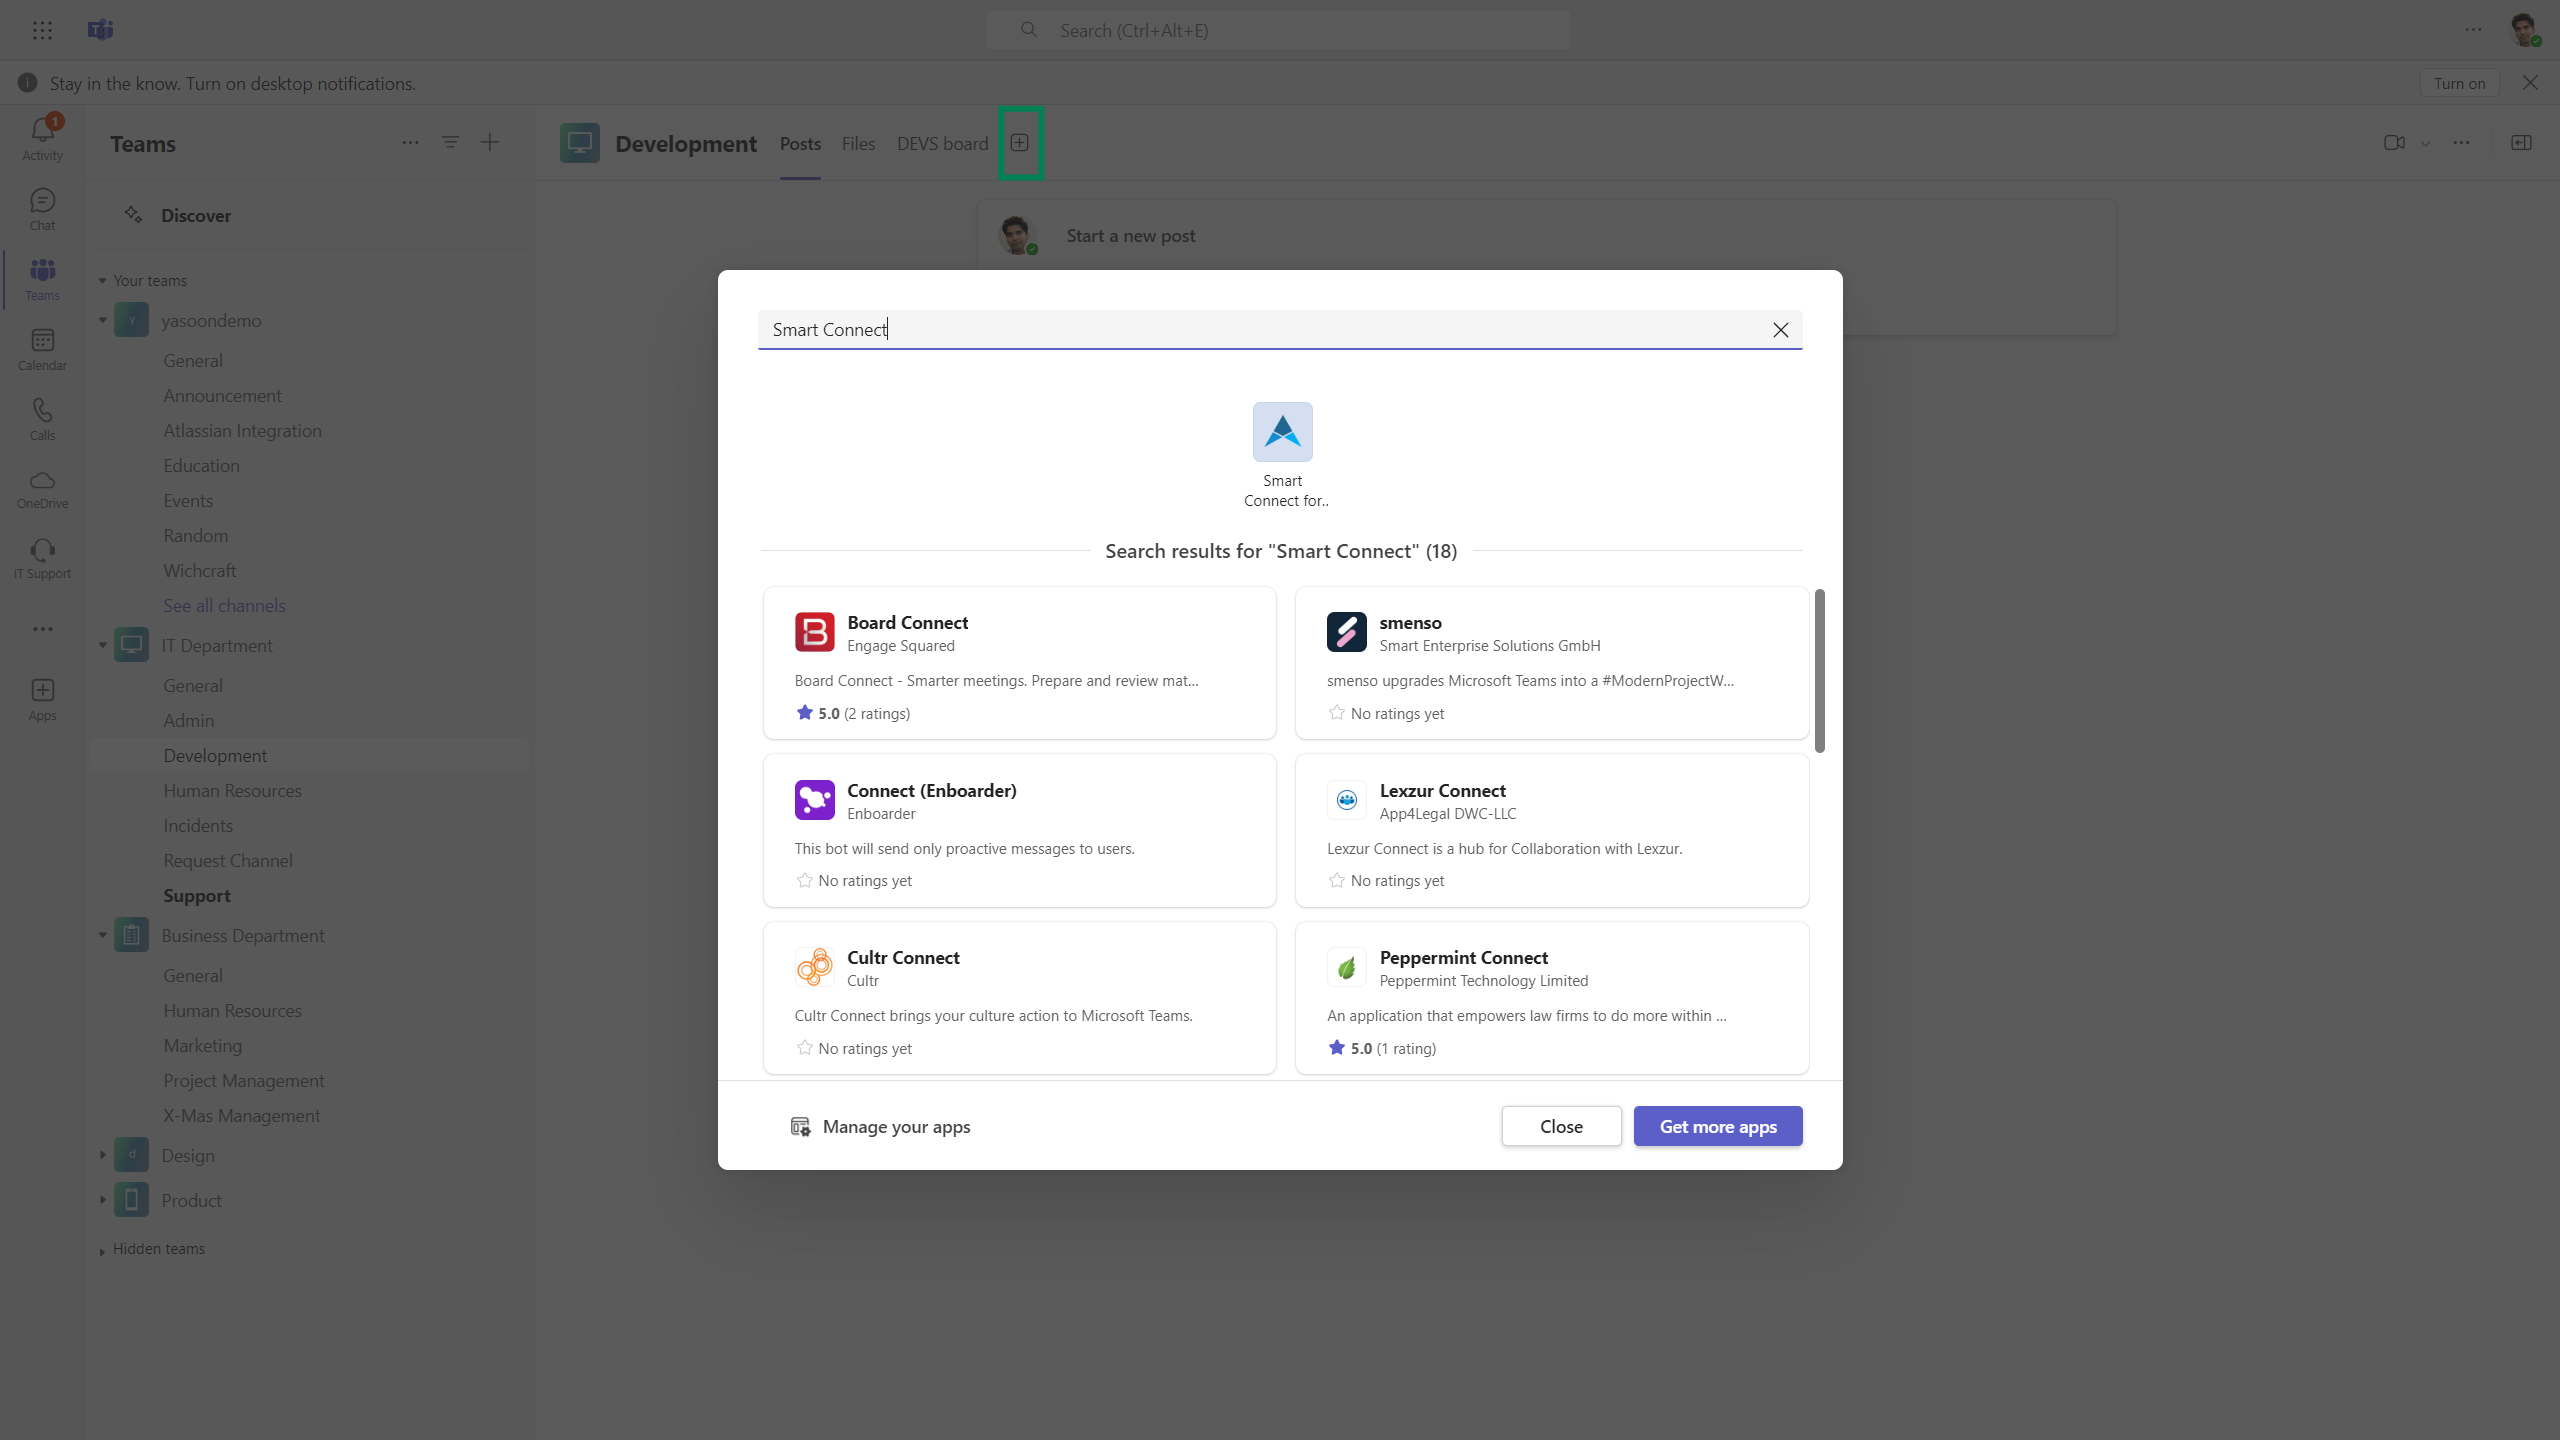Screen dimensions: 2560x1440
Task: Open Teams list more options ellipsis
Action: [410, 143]
